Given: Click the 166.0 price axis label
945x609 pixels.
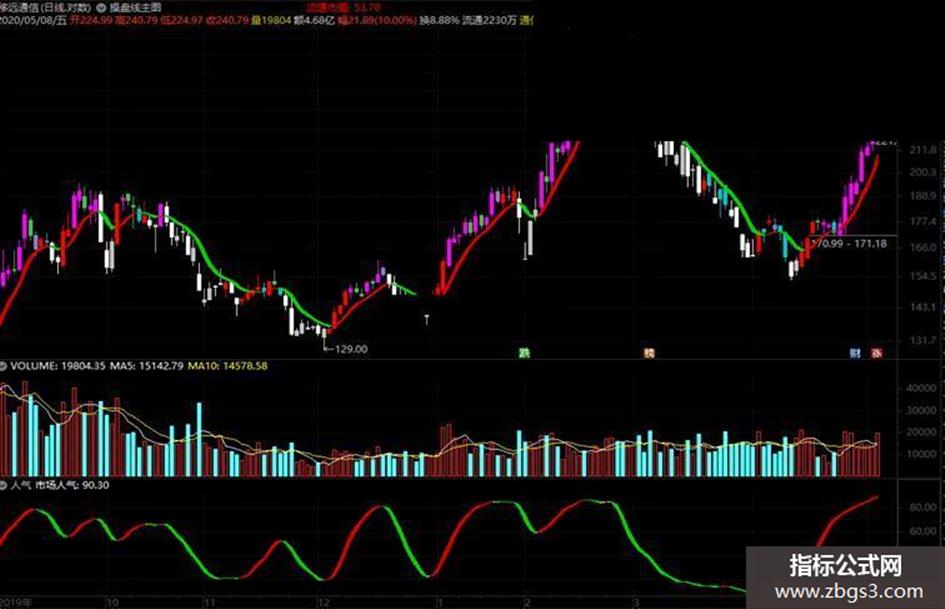Looking at the screenshot, I should tap(923, 248).
